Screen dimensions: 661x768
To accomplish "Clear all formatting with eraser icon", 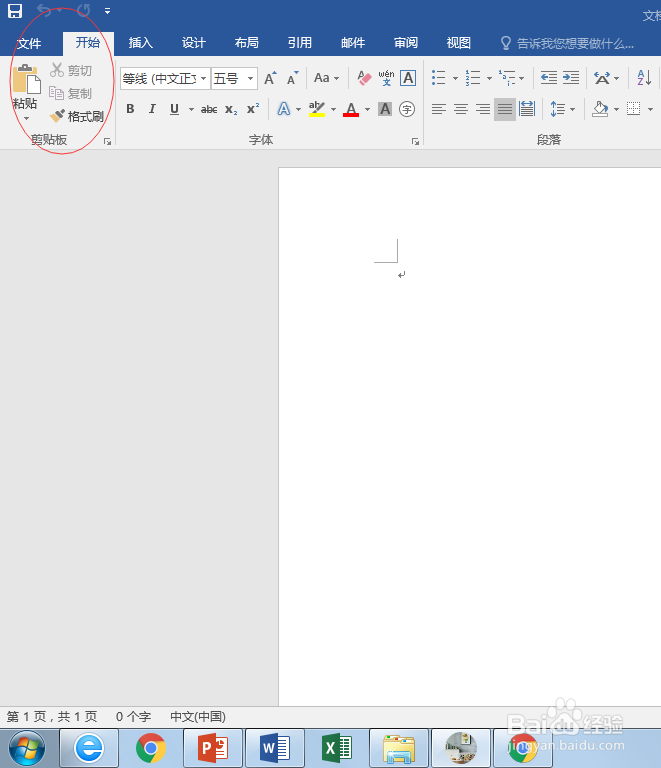I will point(364,78).
